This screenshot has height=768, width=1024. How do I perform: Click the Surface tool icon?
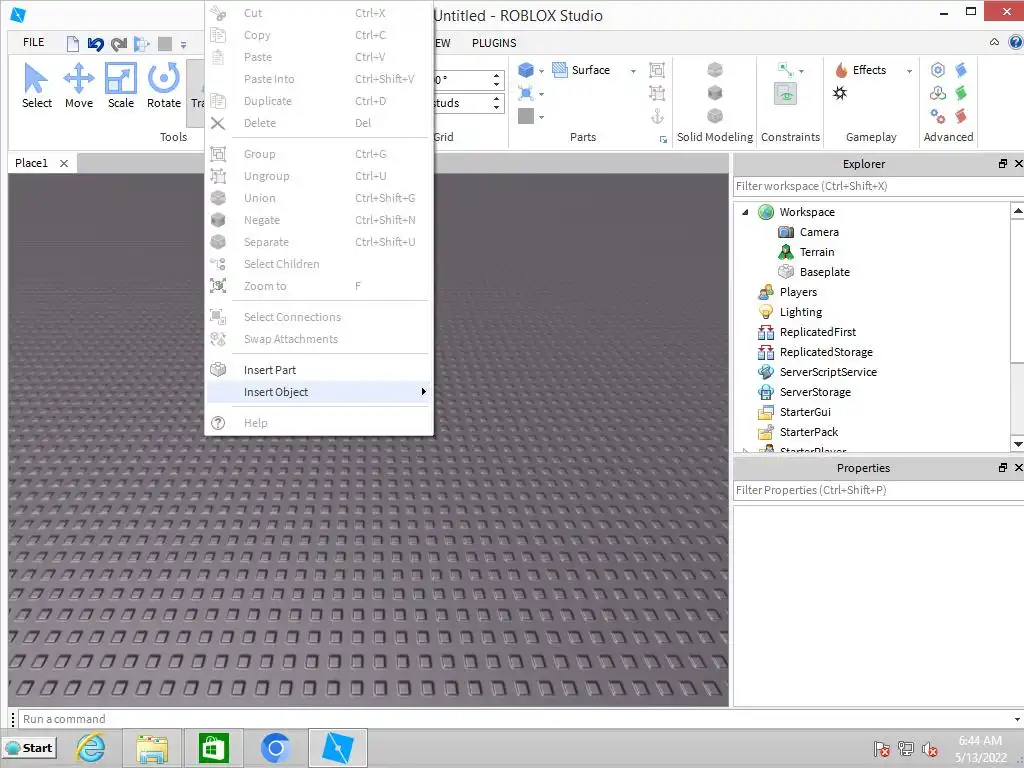coord(560,70)
